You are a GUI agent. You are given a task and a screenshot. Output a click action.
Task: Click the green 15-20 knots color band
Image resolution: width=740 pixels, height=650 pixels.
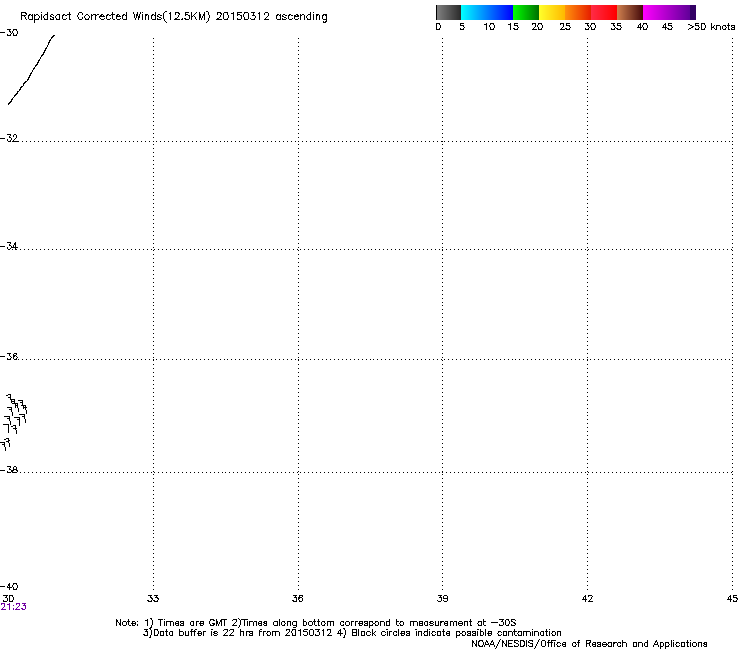[x=526, y=12]
